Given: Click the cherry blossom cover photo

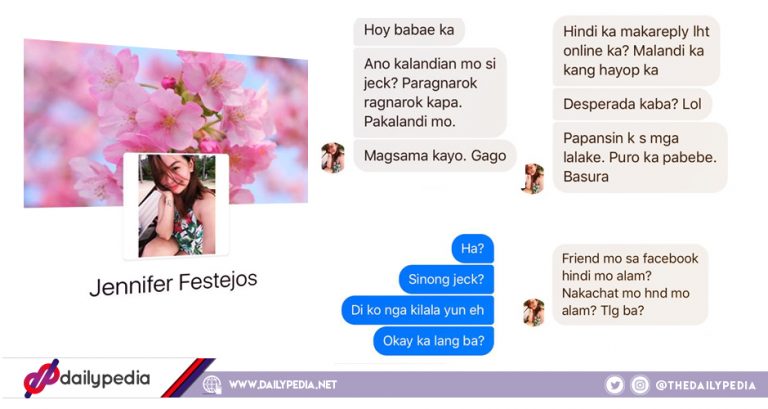Looking at the screenshot, I should 166,122.
